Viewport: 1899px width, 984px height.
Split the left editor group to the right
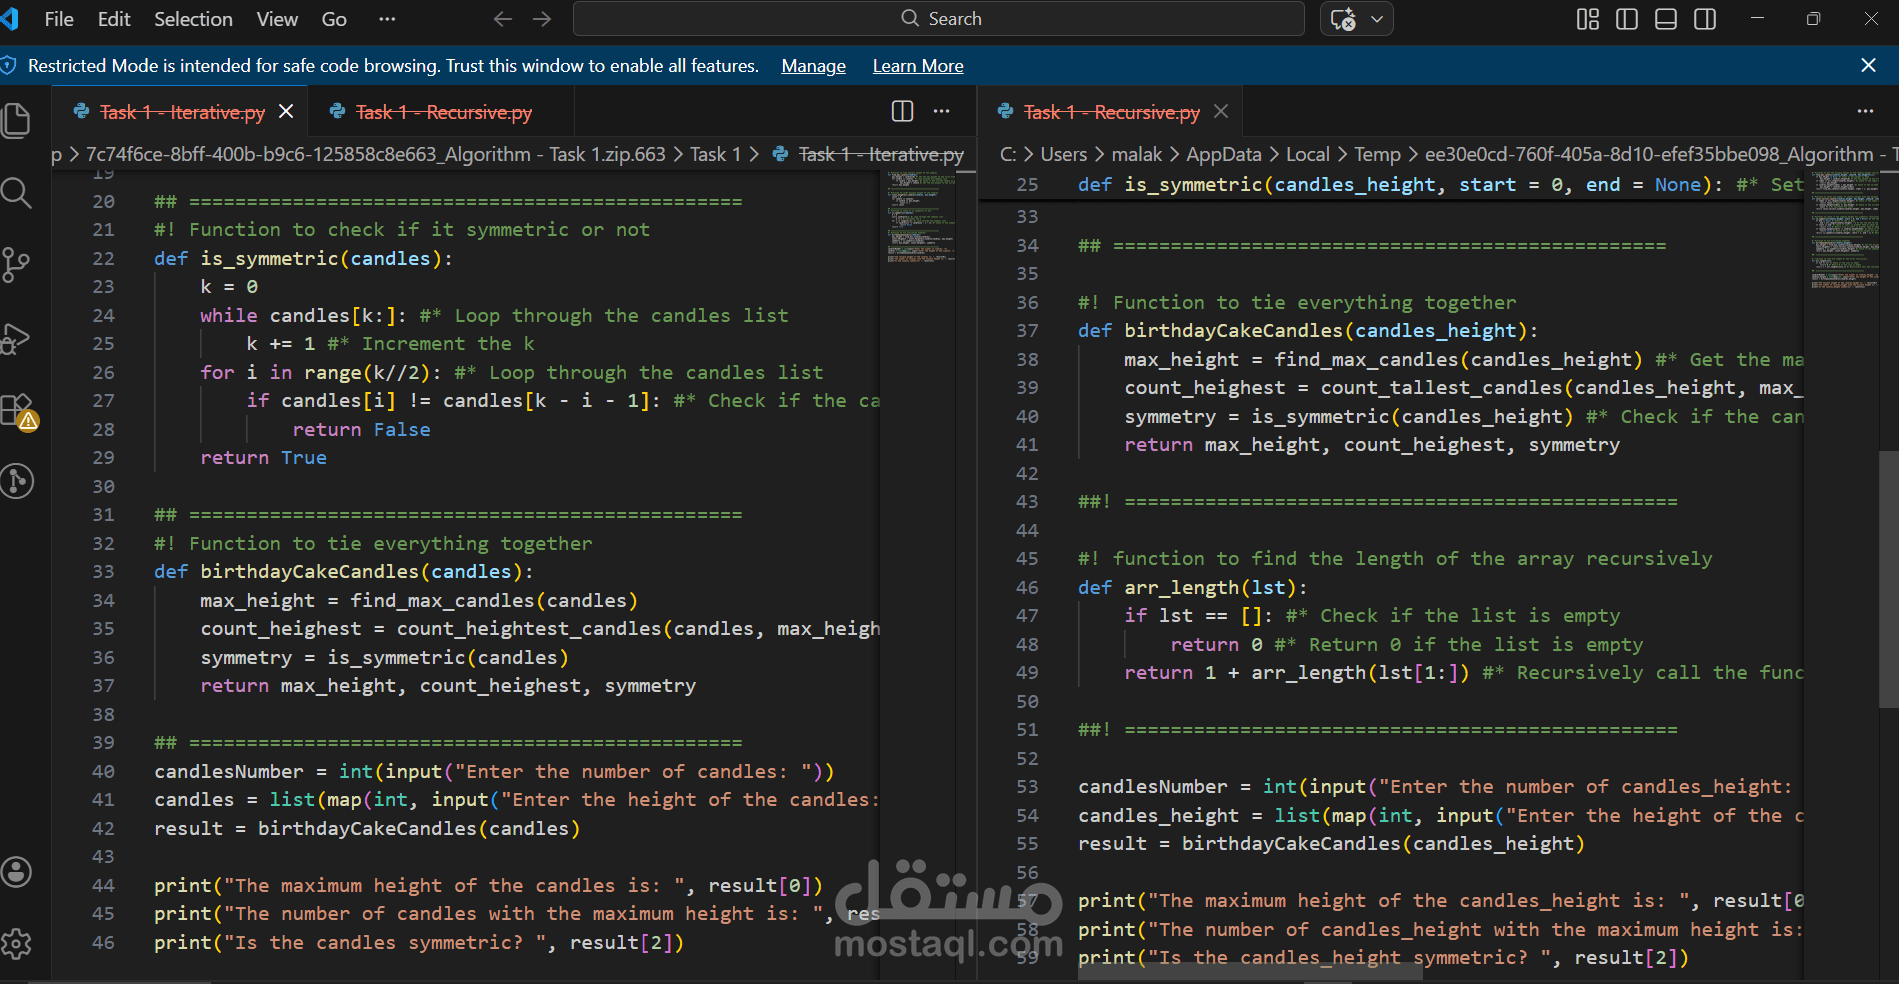coord(902,111)
